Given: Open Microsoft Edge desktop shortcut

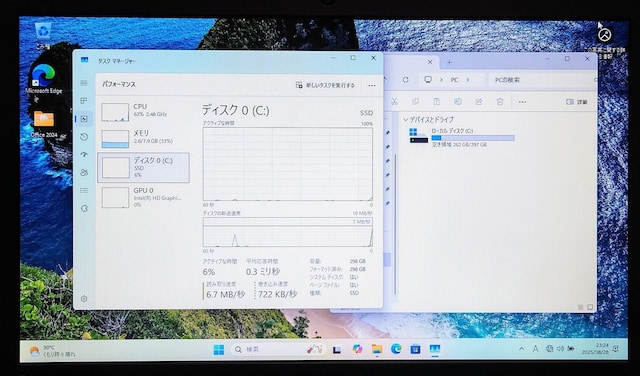Looking at the screenshot, I should pyautogui.click(x=44, y=80).
